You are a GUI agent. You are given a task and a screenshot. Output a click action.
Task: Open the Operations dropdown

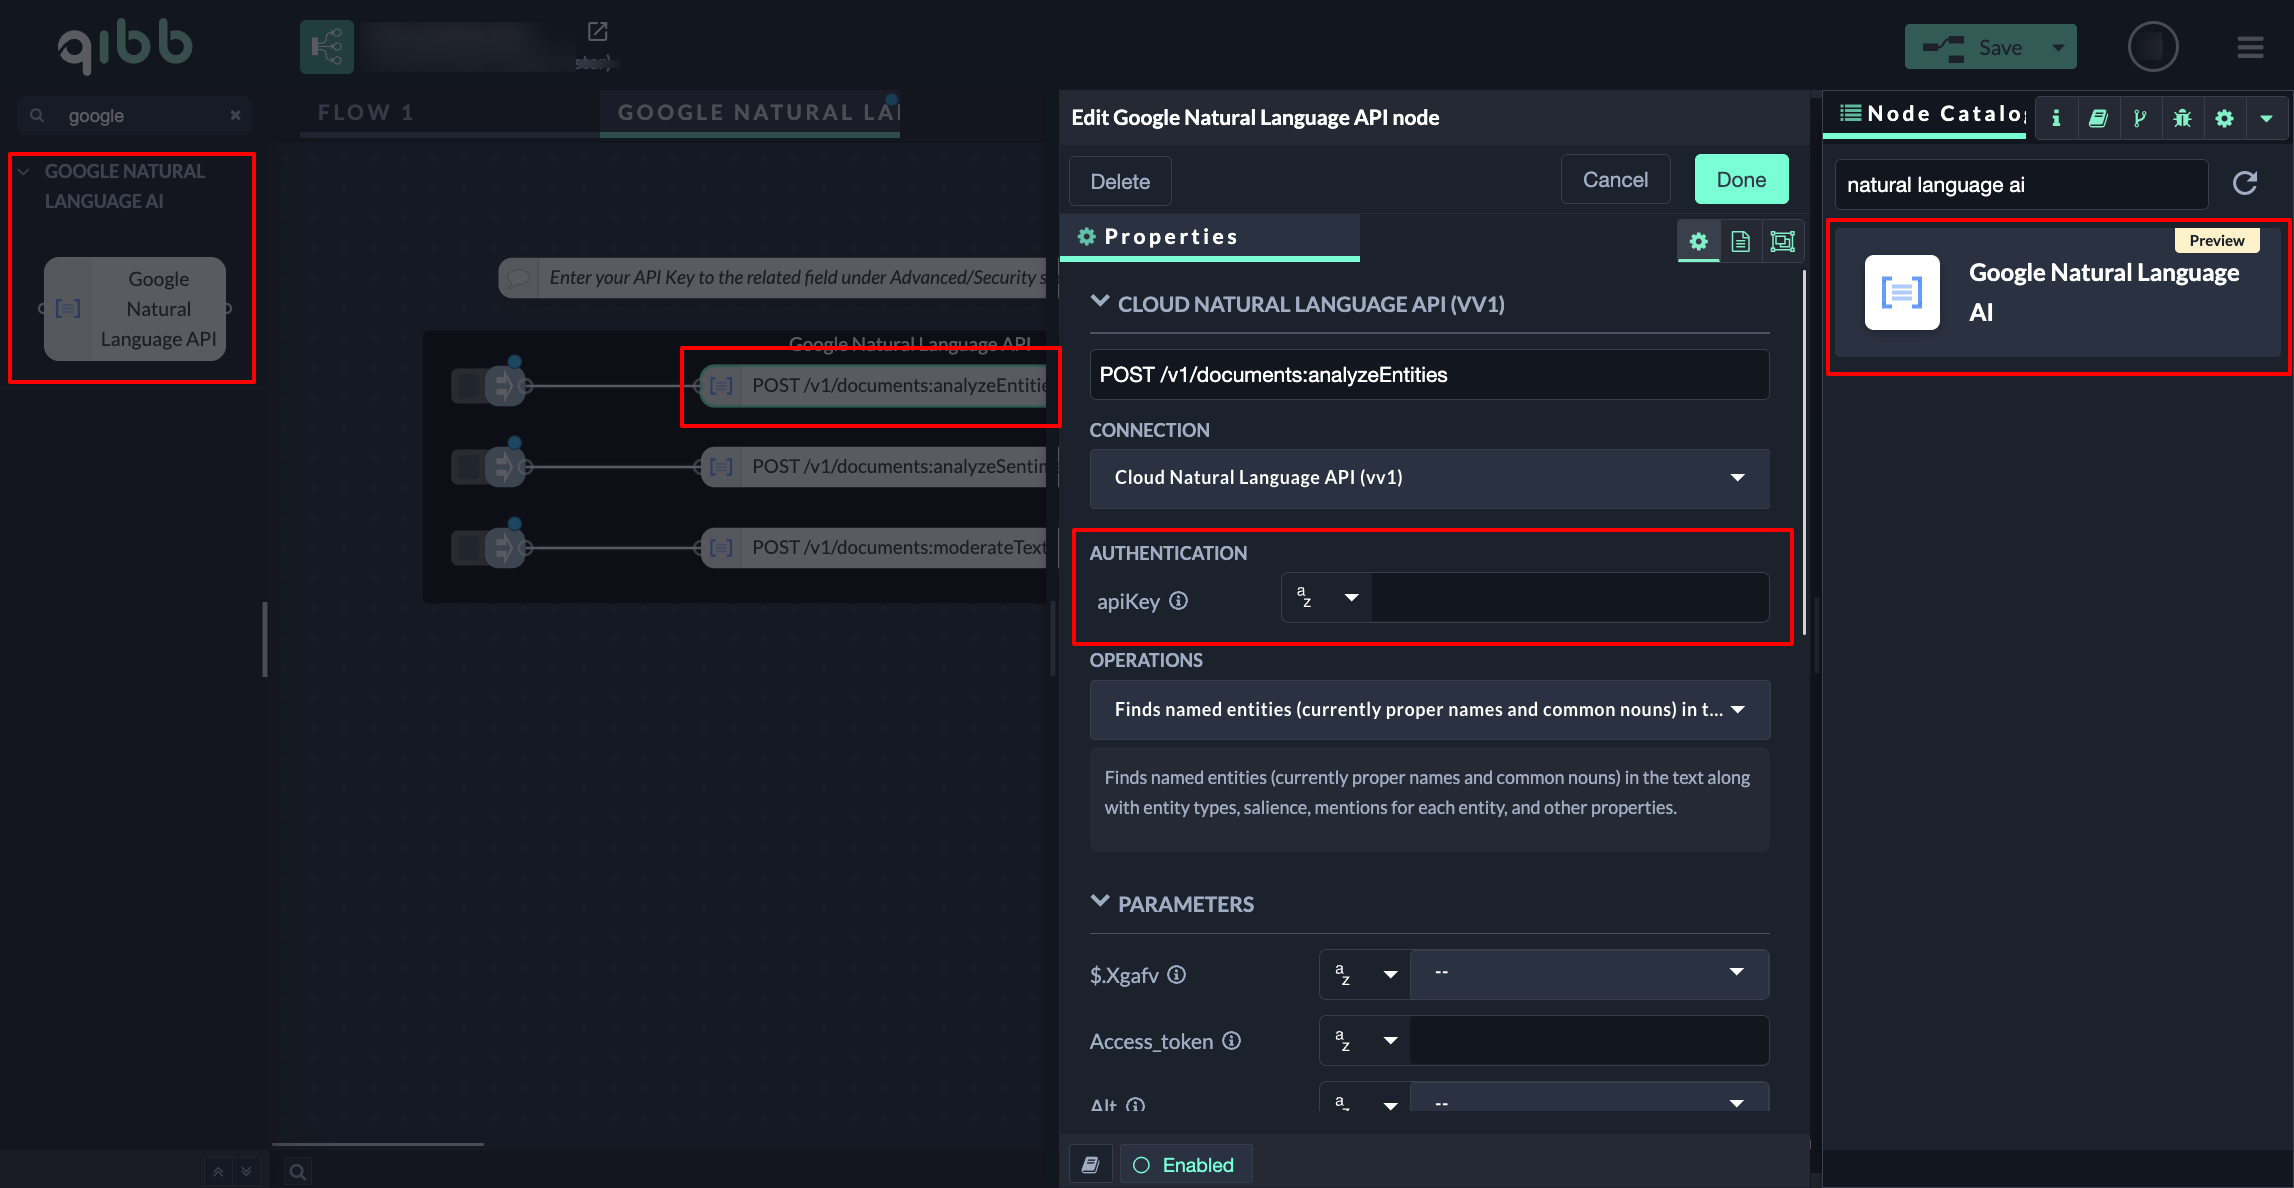[1429, 710]
